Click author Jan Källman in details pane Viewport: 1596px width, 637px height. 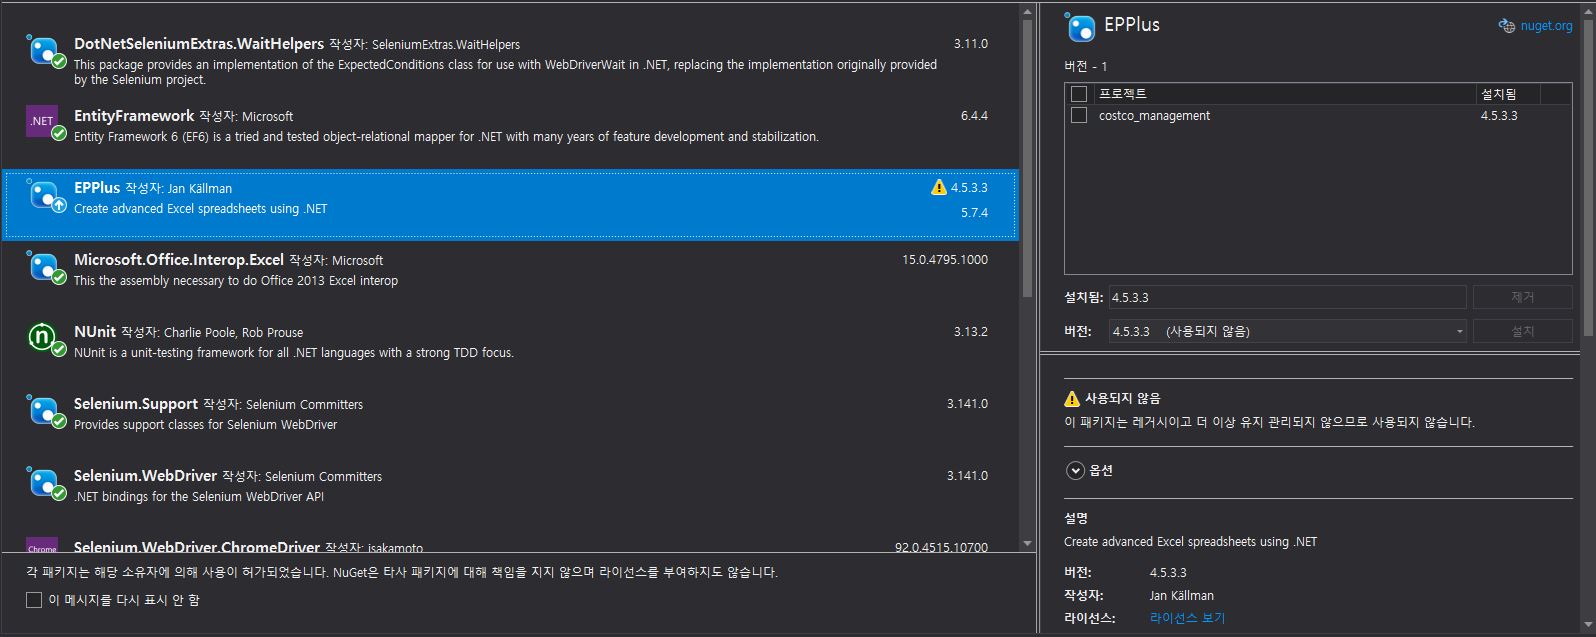[1182, 595]
